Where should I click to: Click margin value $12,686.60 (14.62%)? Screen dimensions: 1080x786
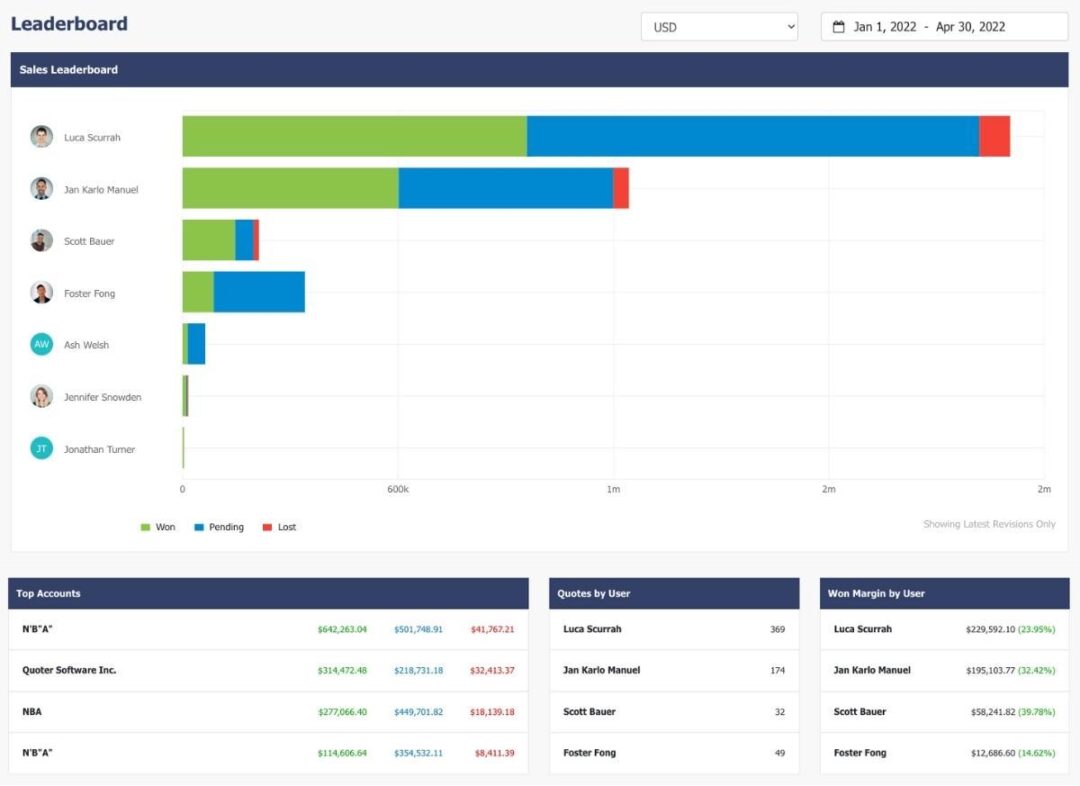click(x=1012, y=753)
